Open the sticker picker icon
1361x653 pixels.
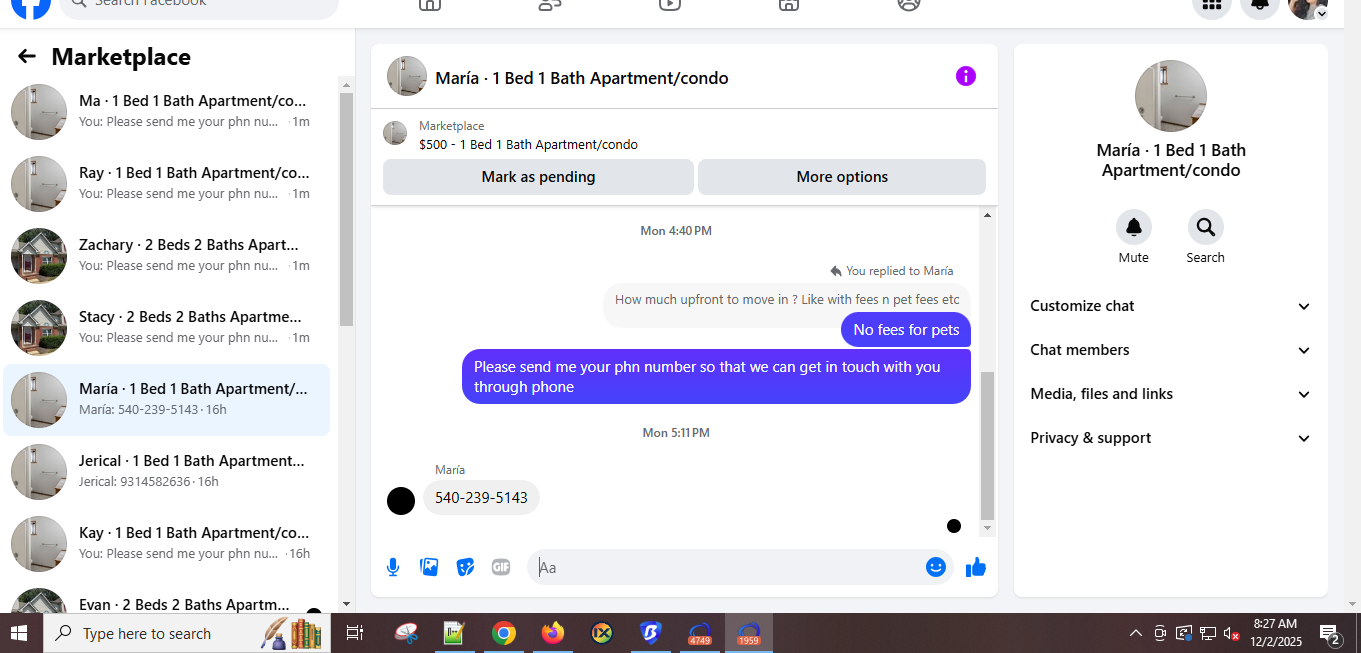tap(465, 567)
